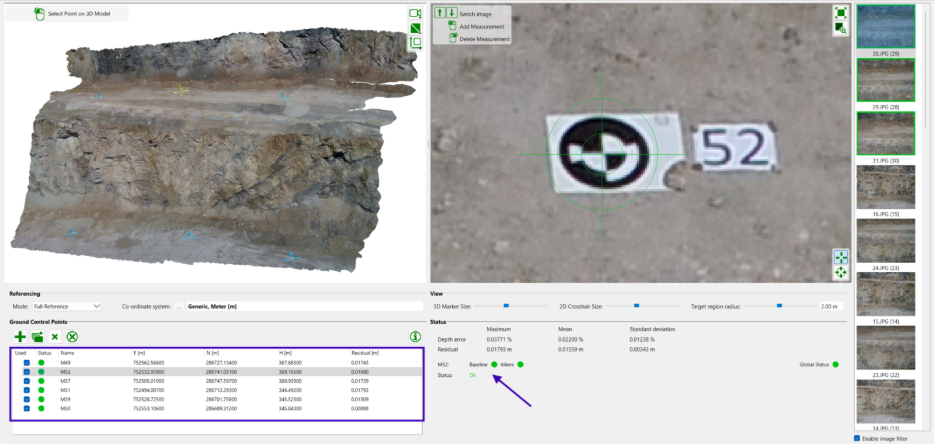This screenshot has height=444, width=936.
Task: Disable the Enable image filter checkbox
Action: tap(858, 438)
